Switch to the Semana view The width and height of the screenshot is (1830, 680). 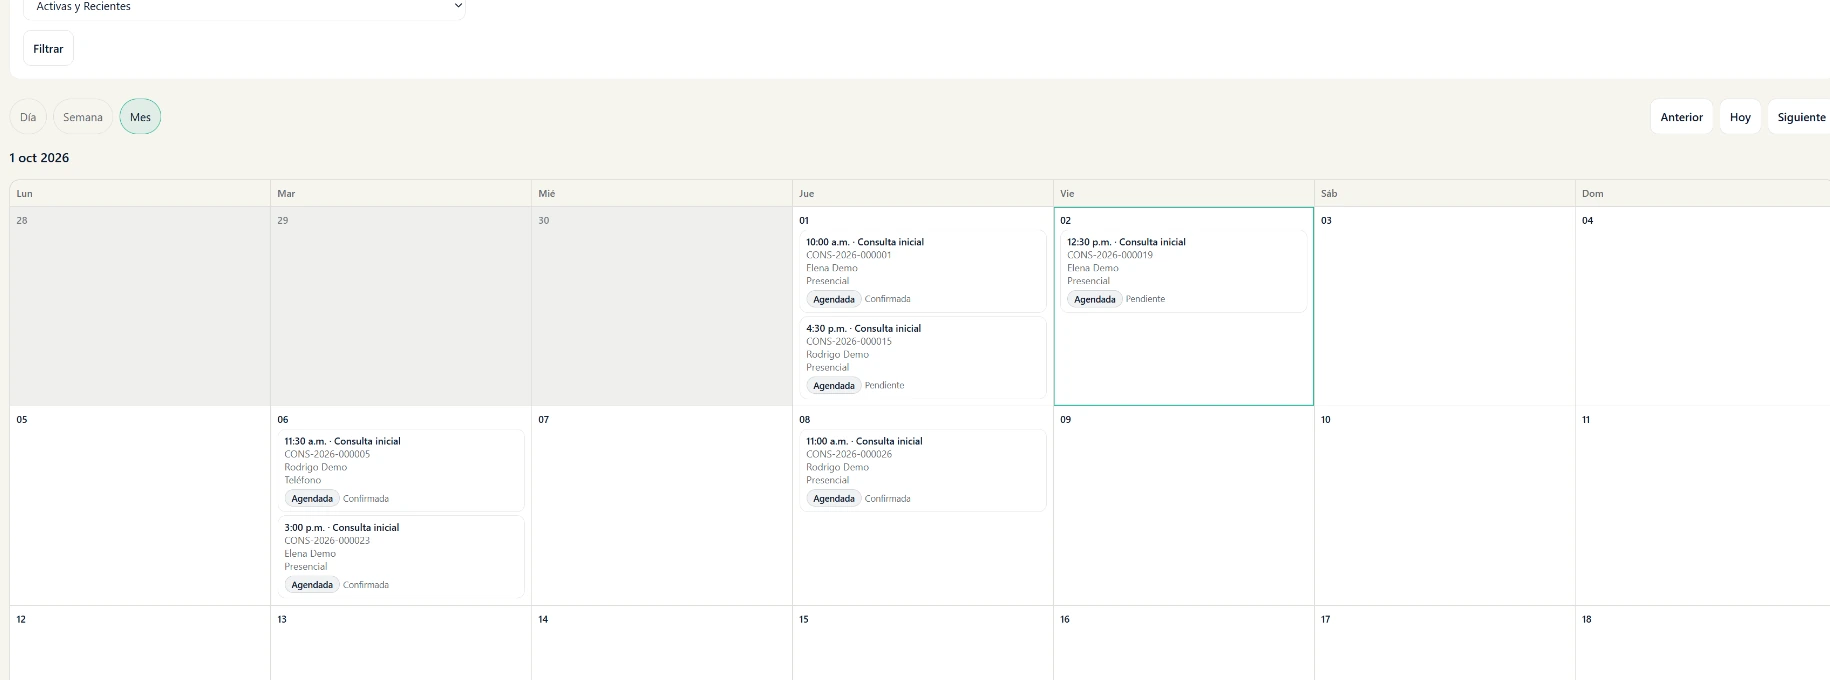(83, 117)
